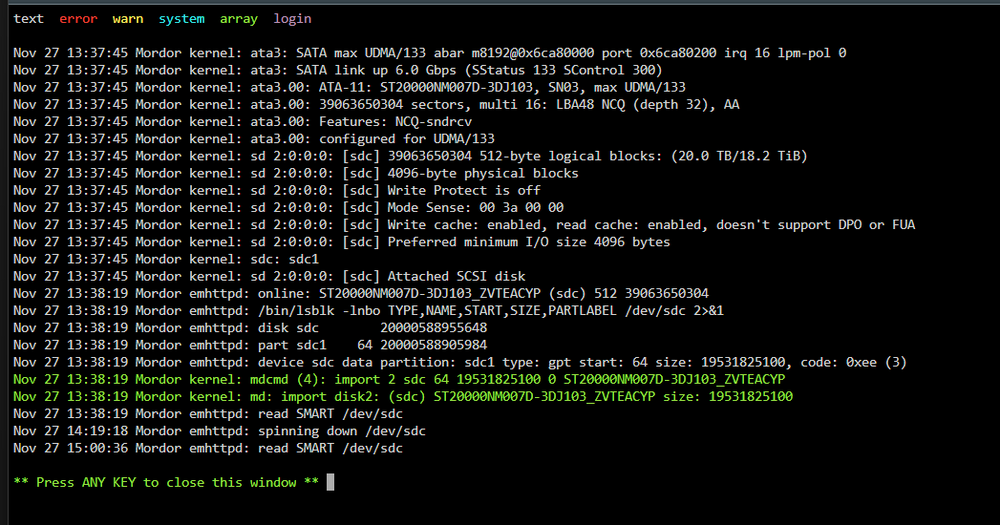1000x525 pixels.
Task: Select the 13:38:19 'read SMART /dev/sdc' line
Action: pyautogui.click(x=208, y=415)
